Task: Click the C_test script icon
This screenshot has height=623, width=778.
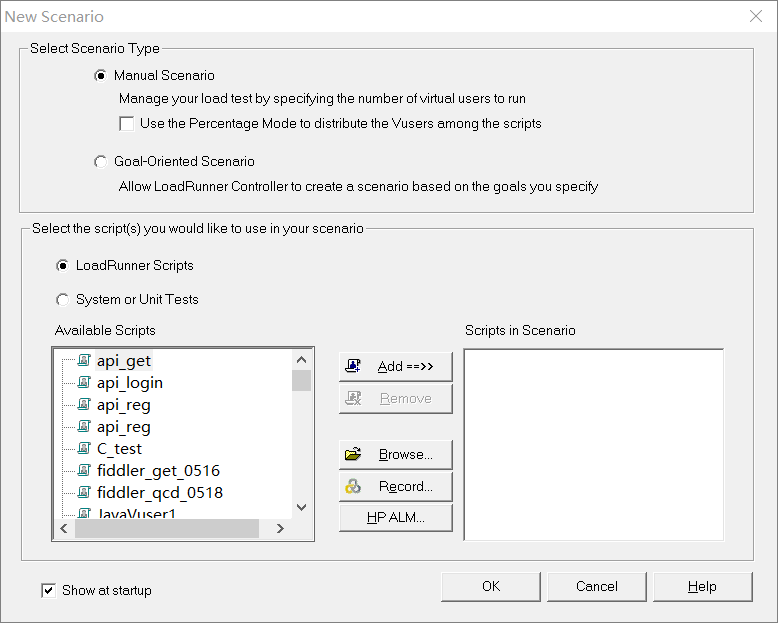Action: pos(84,449)
